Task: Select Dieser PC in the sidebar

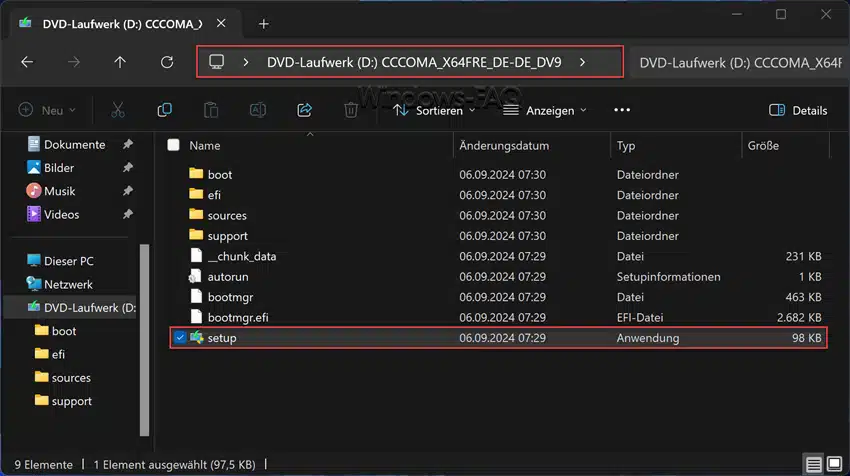Action: point(68,261)
